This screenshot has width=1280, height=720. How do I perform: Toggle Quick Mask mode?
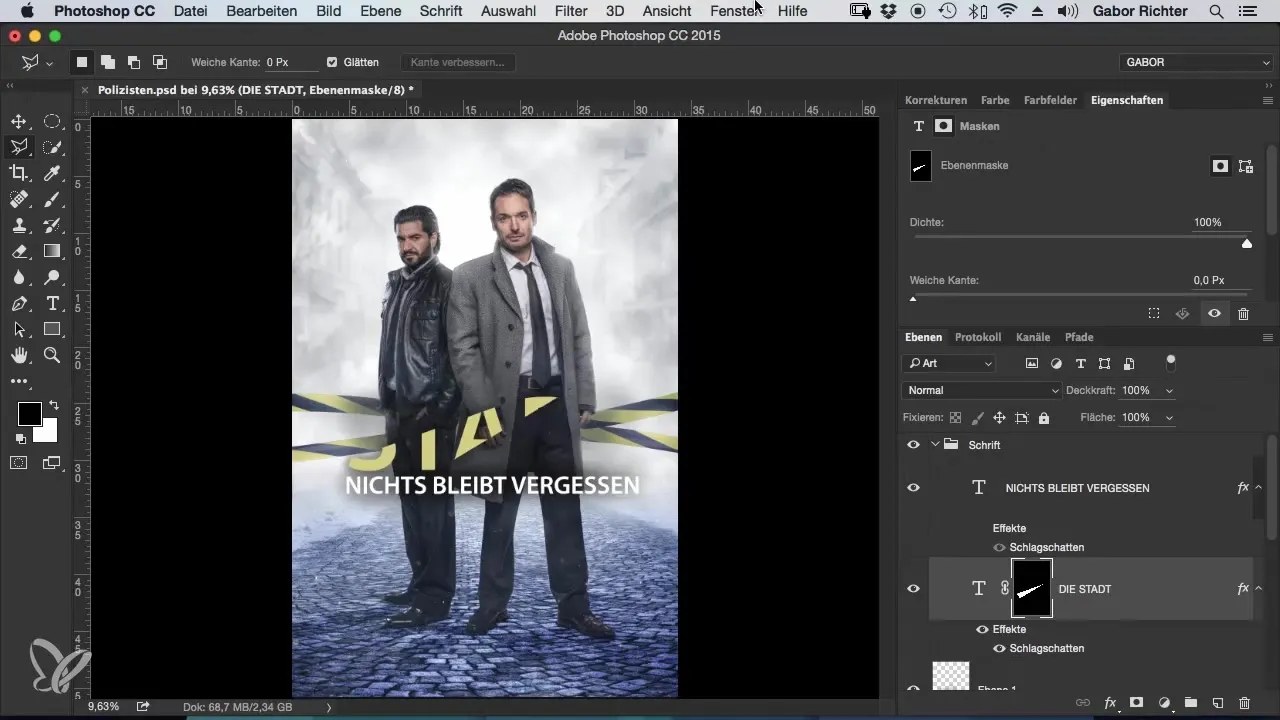click(x=19, y=462)
